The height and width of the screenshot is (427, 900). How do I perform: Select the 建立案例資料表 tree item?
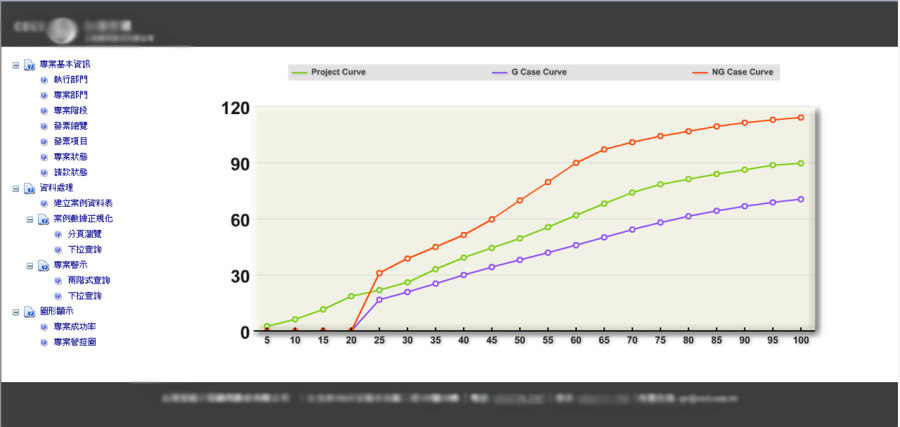point(83,203)
